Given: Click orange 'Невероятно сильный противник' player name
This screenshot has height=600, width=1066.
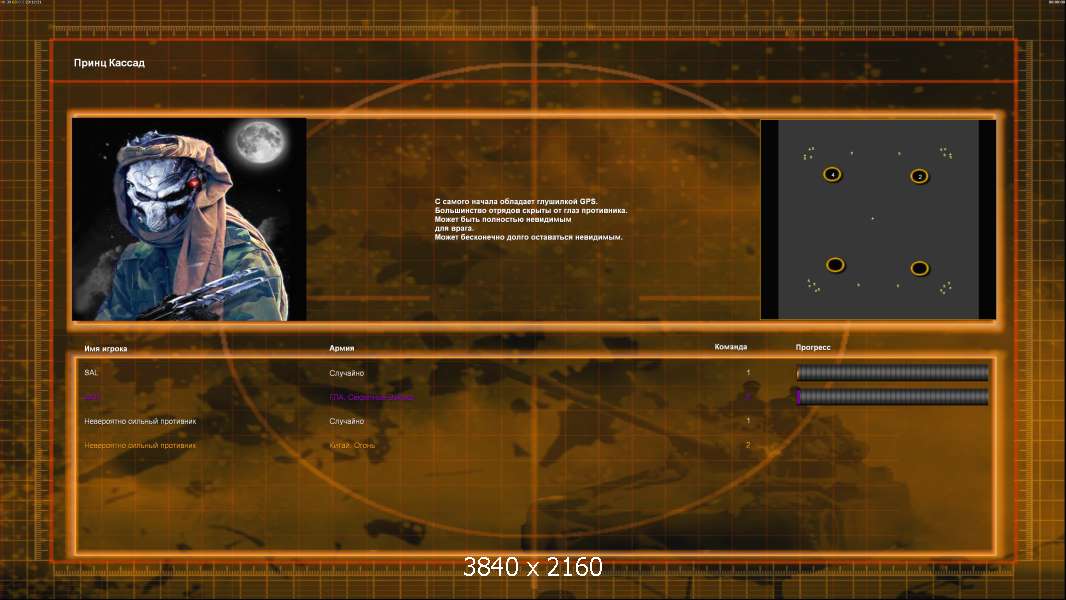Looking at the screenshot, I should click(x=140, y=446).
